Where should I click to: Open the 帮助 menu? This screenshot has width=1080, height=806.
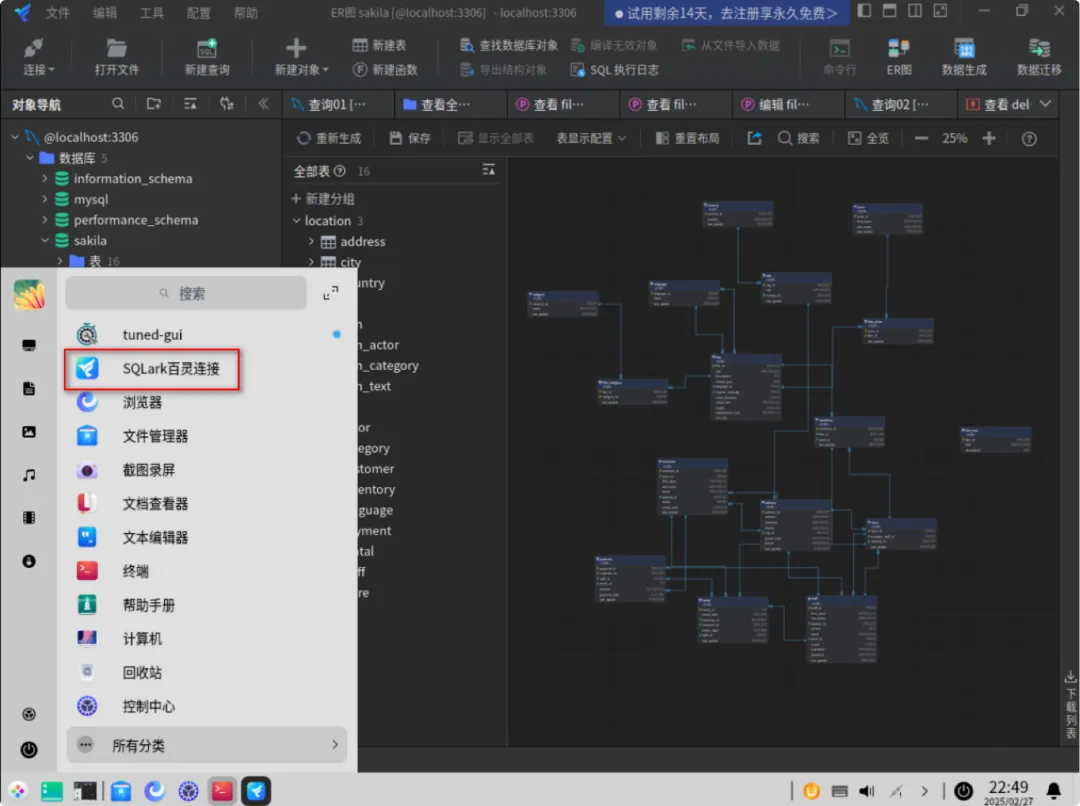[245, 12]
